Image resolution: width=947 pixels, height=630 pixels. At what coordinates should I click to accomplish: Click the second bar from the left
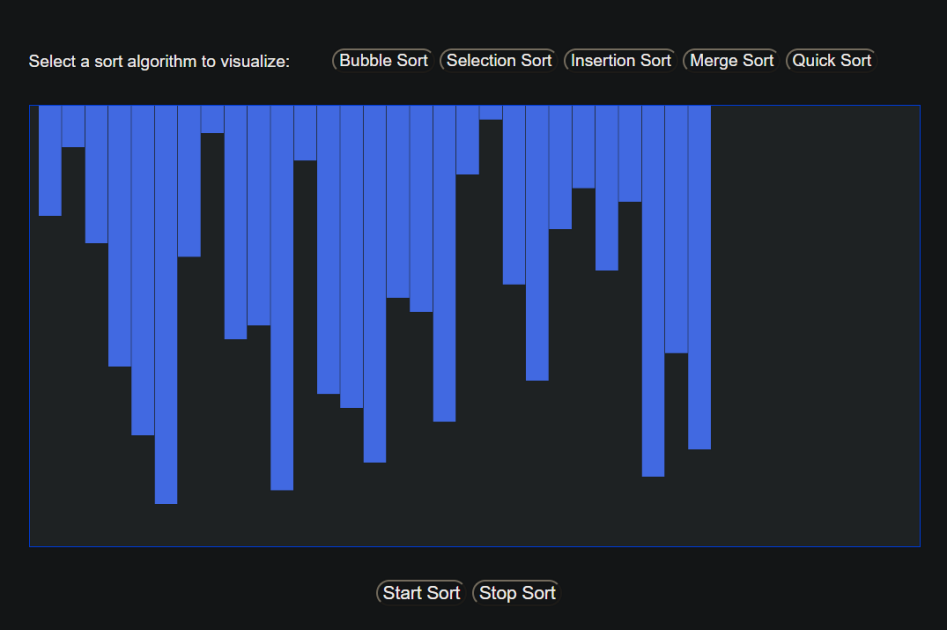tap(73, 126)
